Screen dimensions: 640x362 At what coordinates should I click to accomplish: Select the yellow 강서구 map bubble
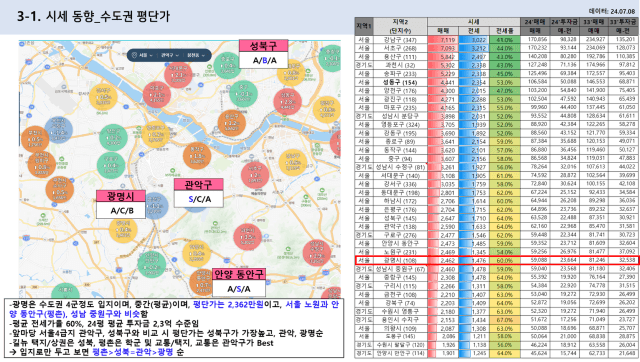click(x=104, y=98)
